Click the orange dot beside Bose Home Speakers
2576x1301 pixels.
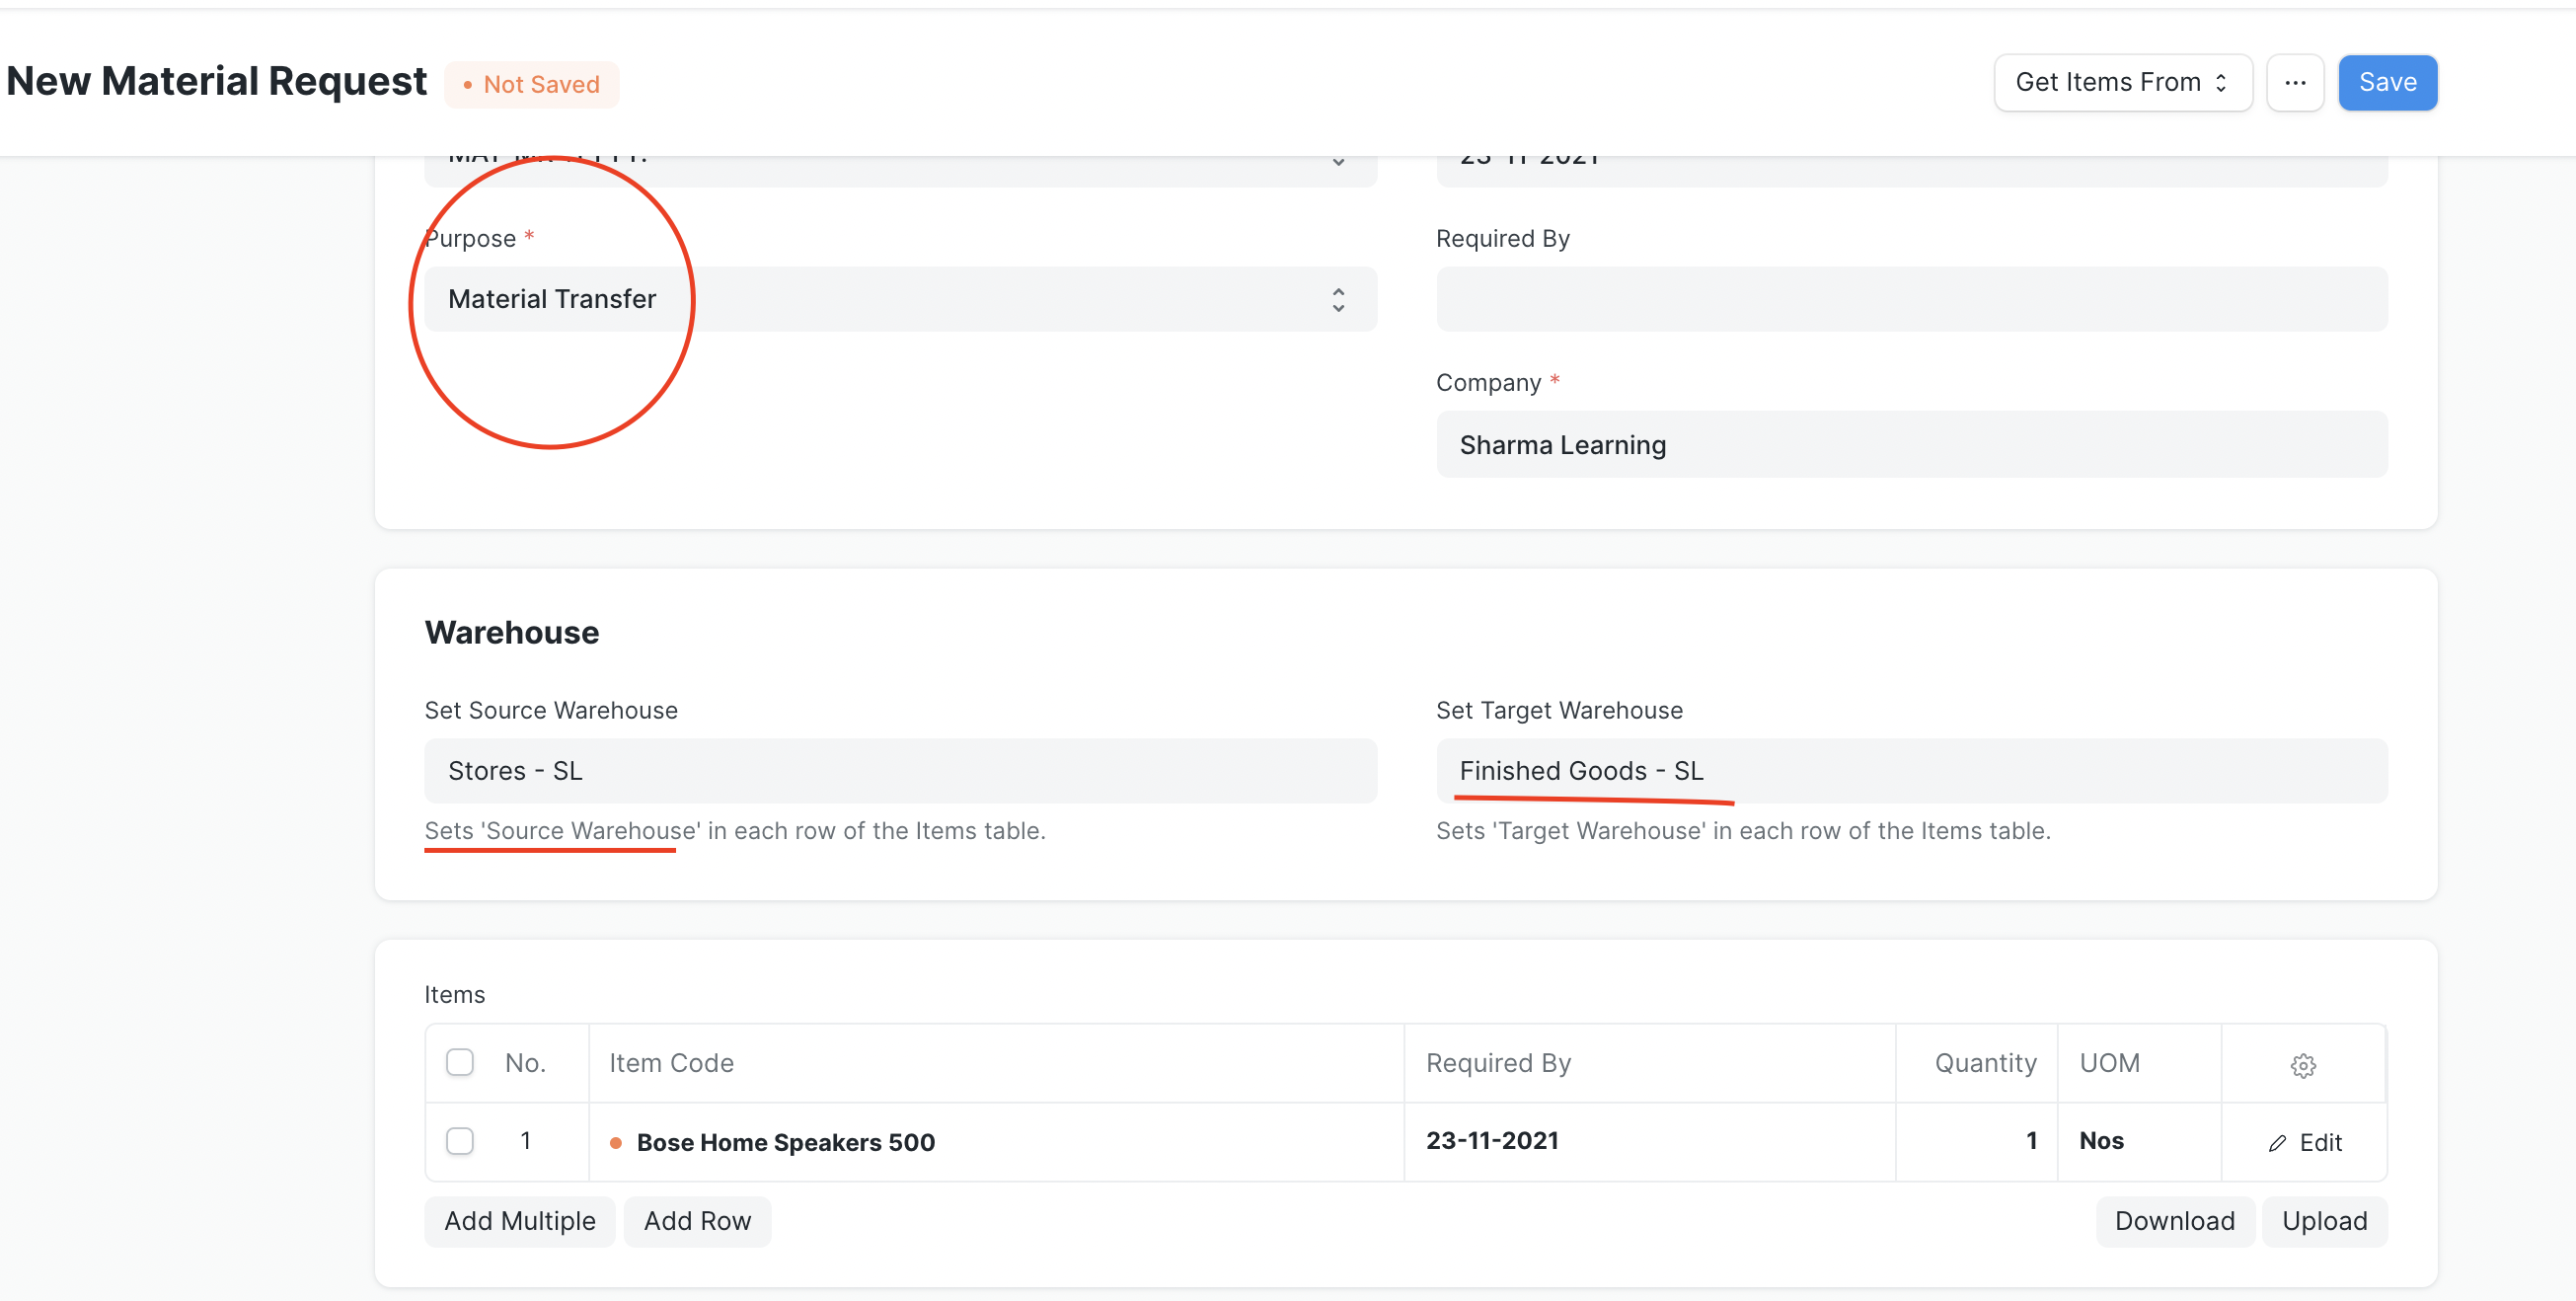(616, 1142)
